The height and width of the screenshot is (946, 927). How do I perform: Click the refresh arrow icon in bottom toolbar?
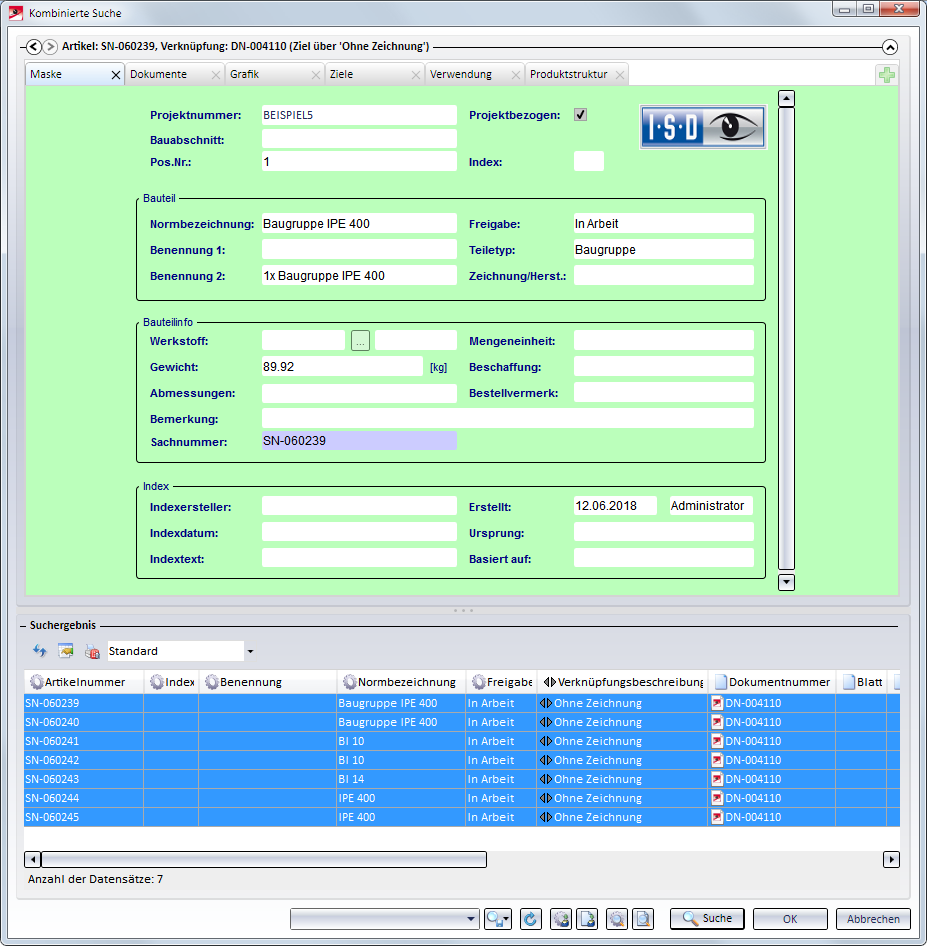pyautogui.click(x=531, y=919)
